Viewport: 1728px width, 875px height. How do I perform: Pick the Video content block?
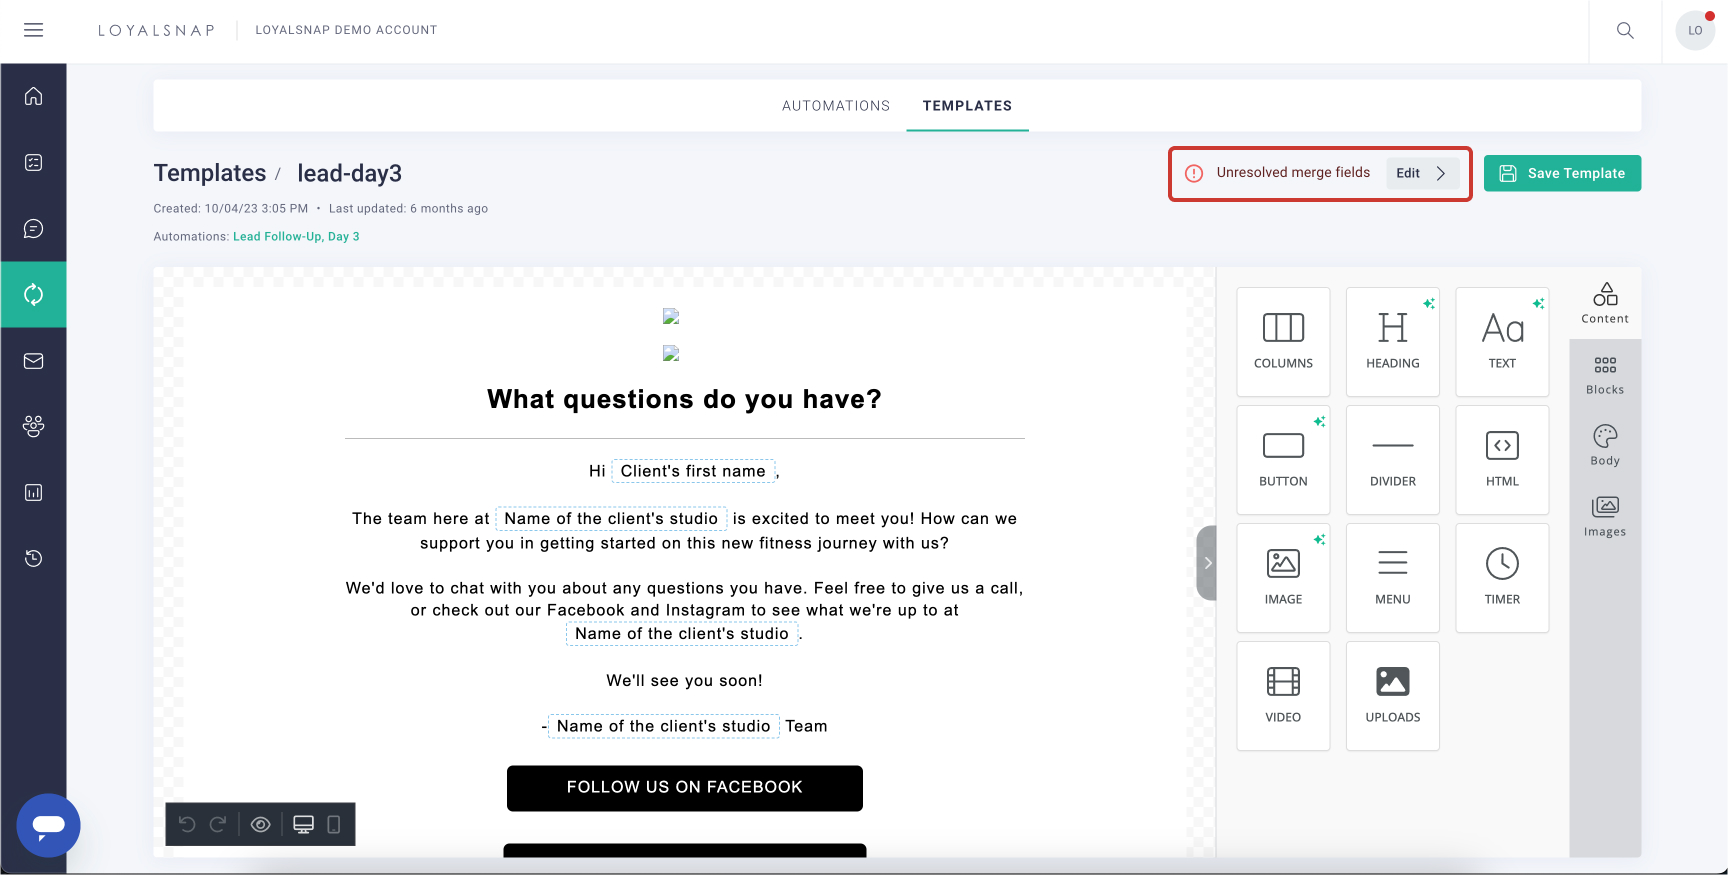(x=1283, y=696)
